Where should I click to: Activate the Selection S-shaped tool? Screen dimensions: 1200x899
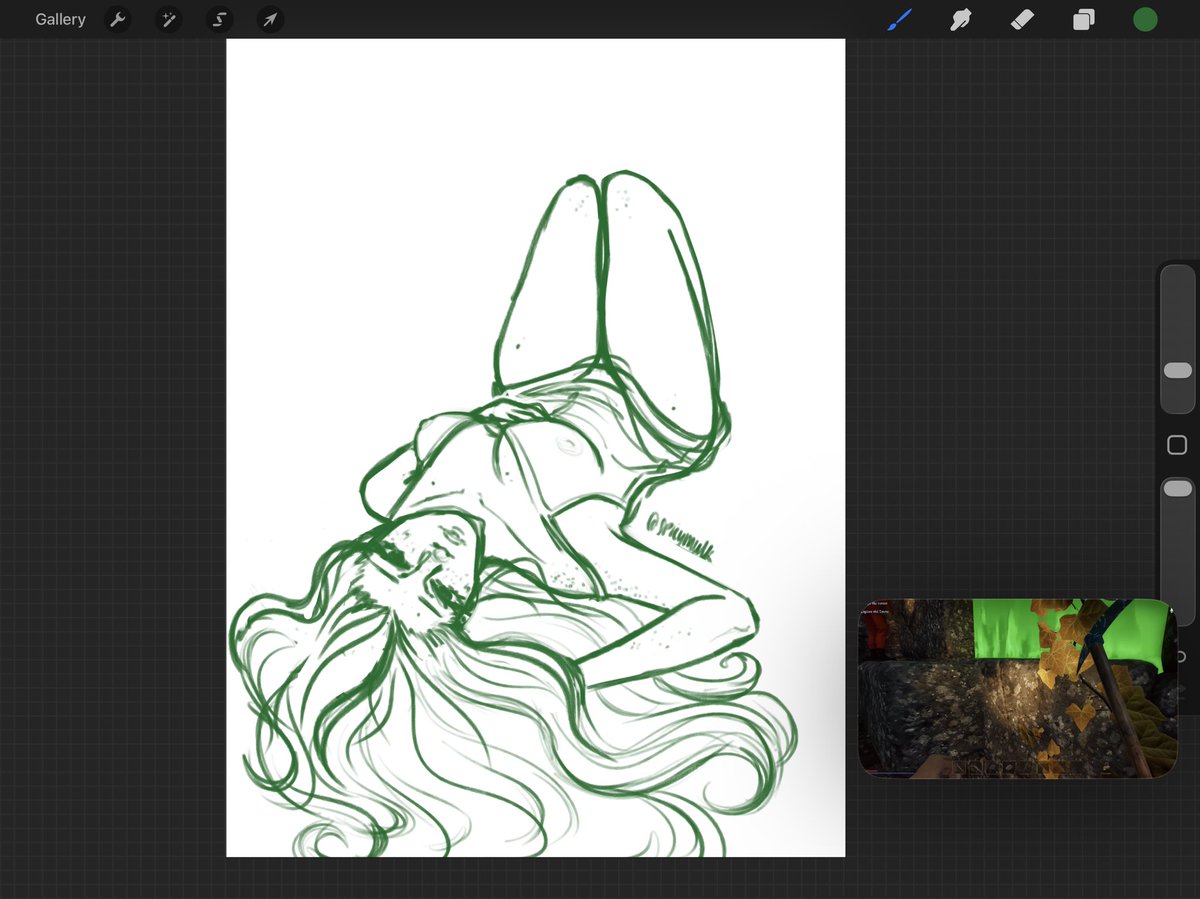pos(219,19)
